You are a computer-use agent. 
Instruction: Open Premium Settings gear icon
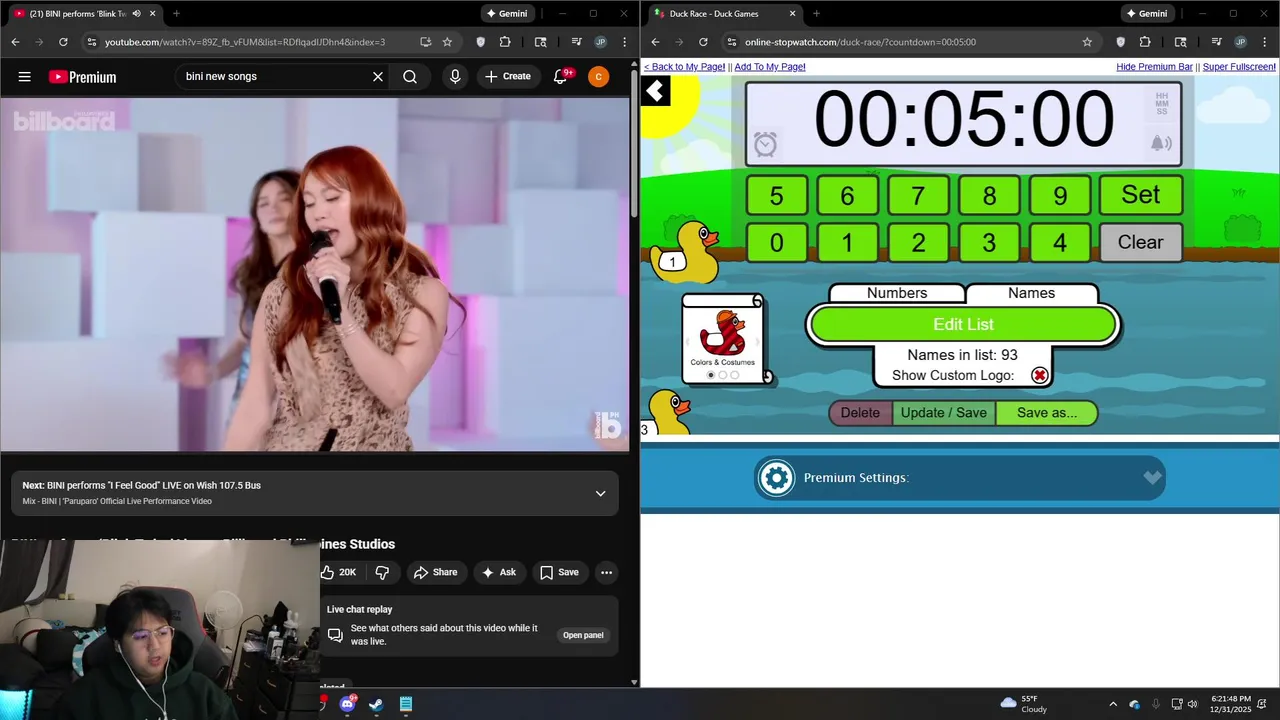(776, 478)
